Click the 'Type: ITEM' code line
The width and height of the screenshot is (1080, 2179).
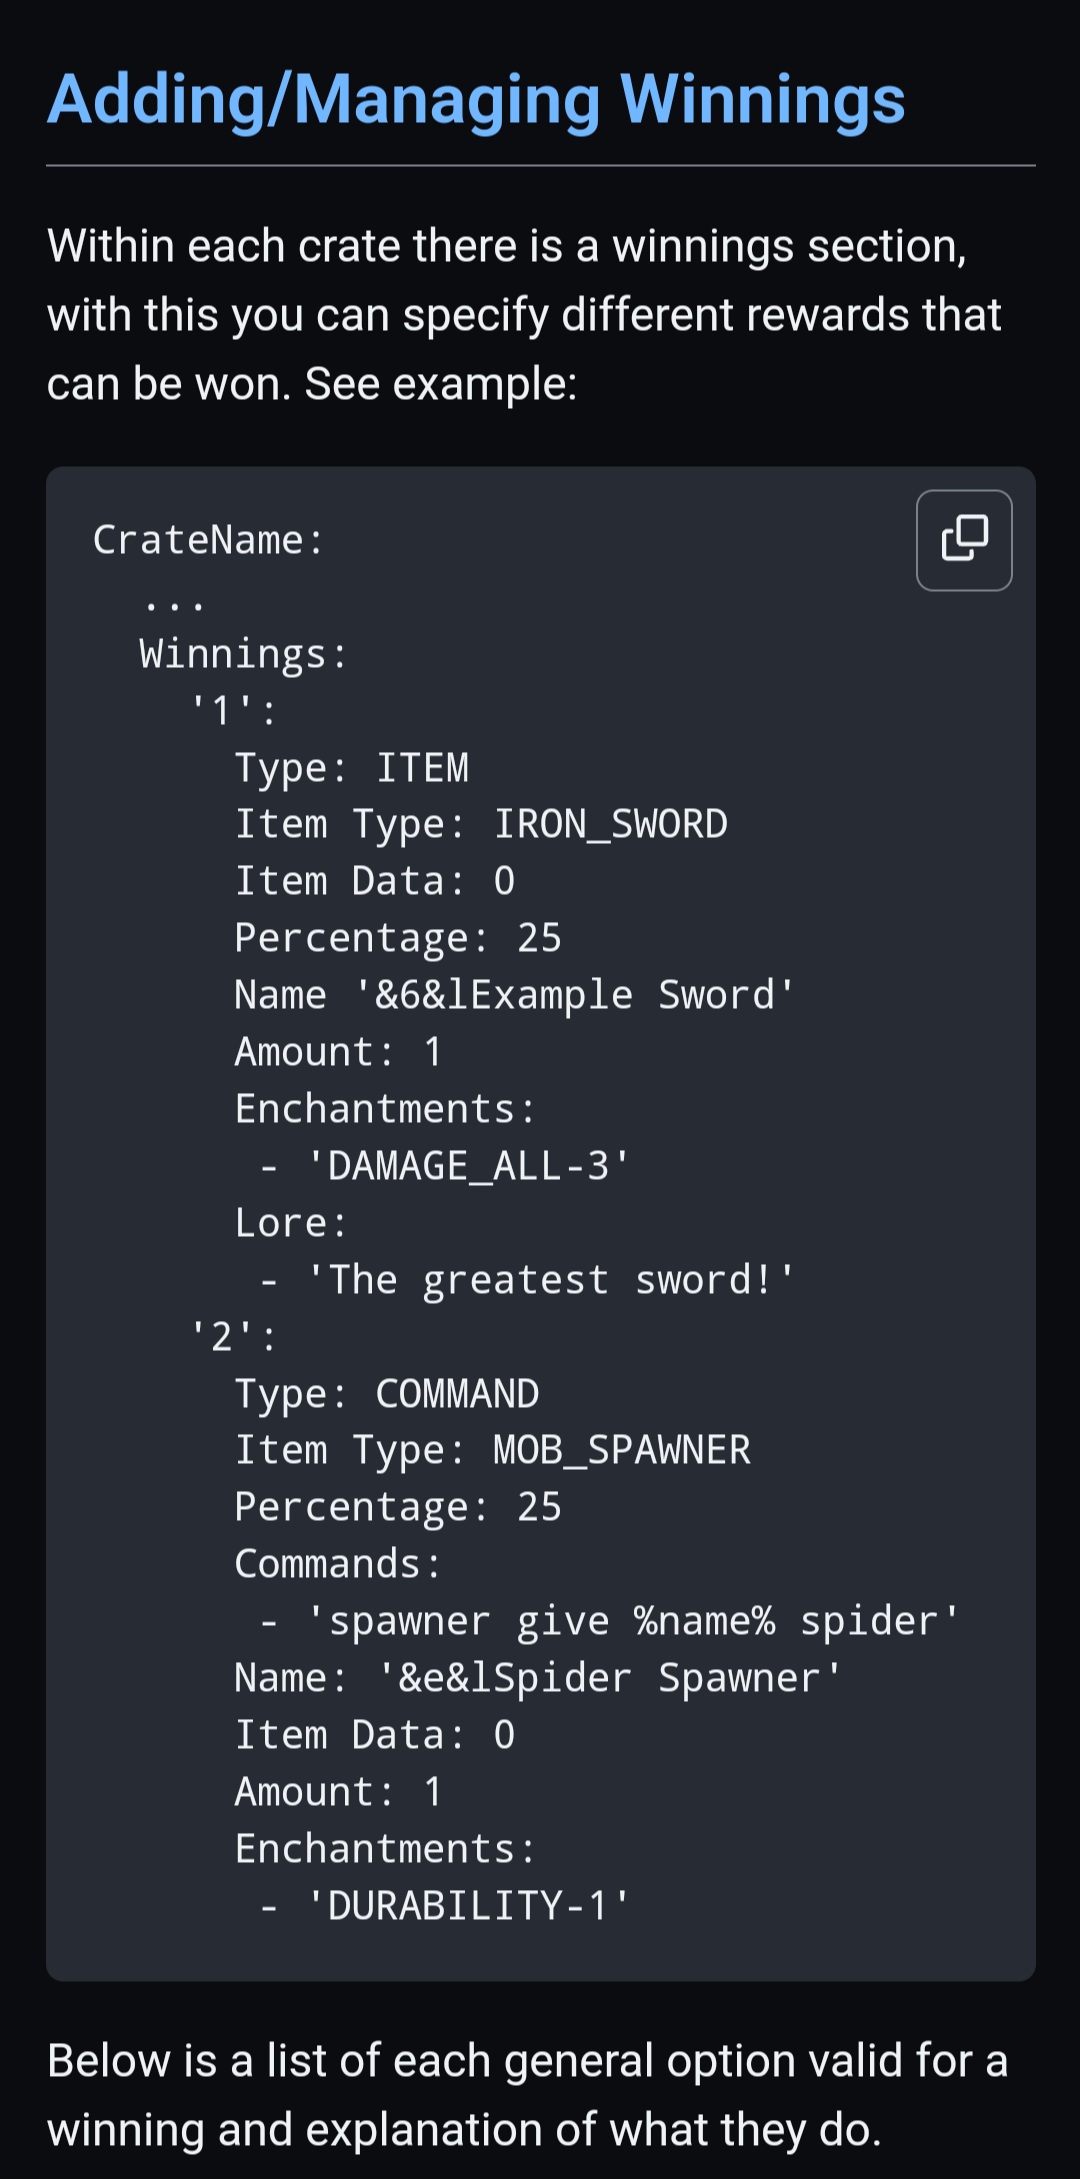pos(351,768)
